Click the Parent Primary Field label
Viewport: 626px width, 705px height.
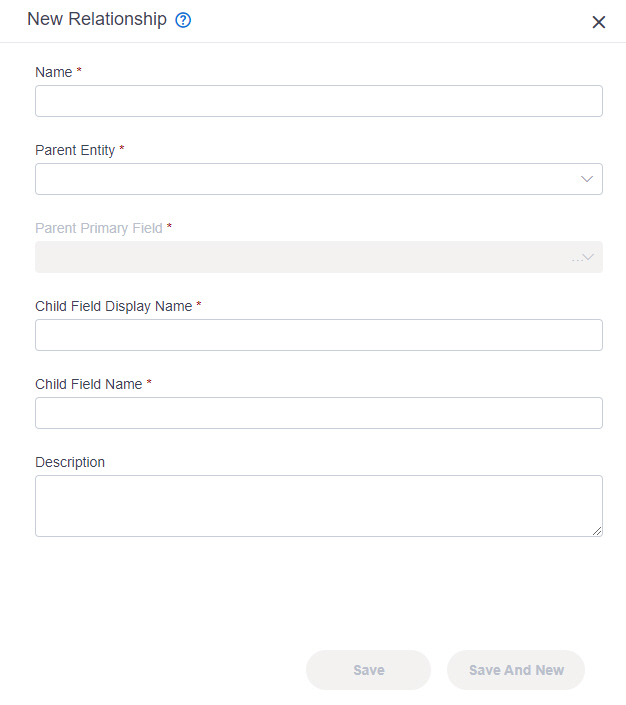click(99, 228)
